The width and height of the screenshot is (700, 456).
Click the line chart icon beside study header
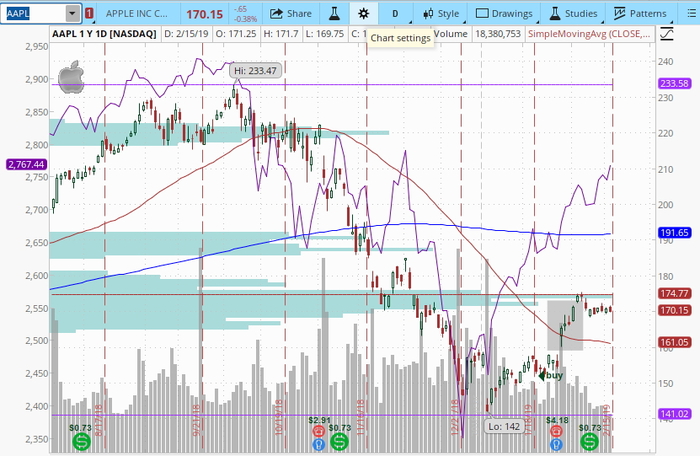click(667, 34)
